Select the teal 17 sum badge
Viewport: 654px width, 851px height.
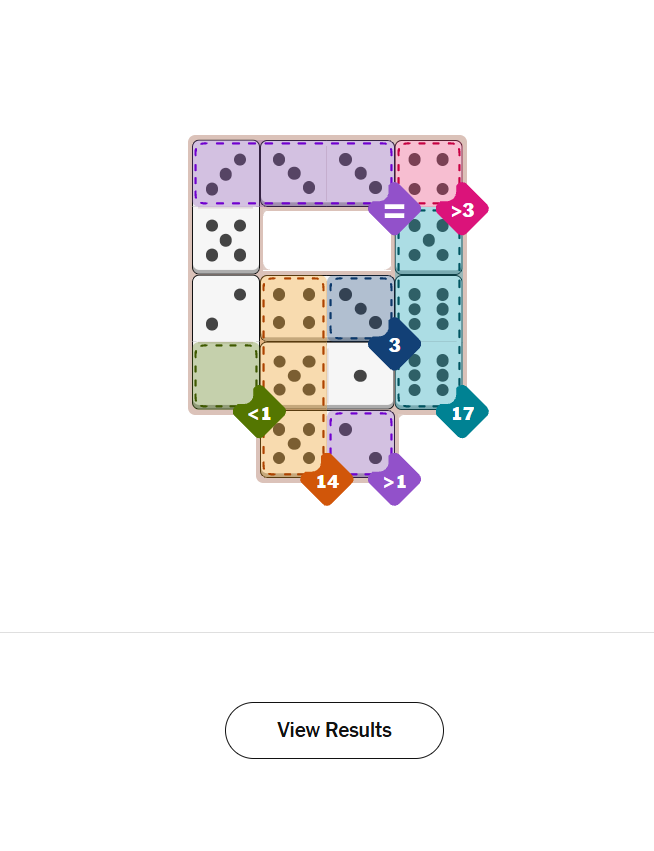(462, 412)
